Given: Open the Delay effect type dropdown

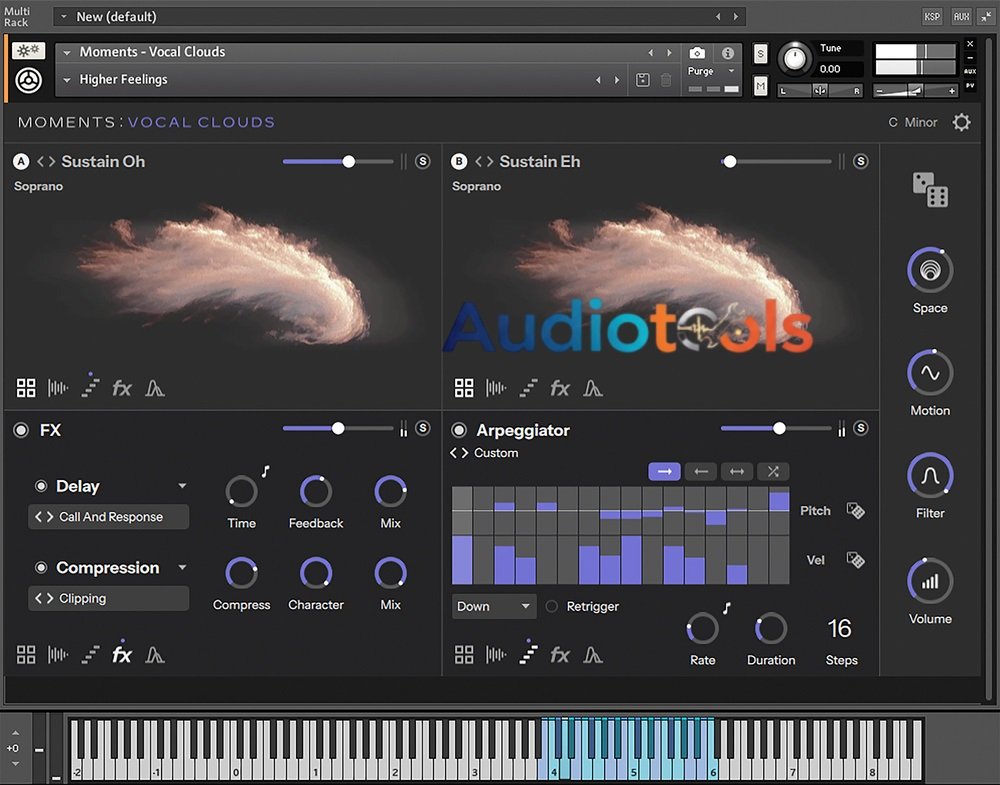Looking at the screenshot, I should pyautogui.click(x=182, y=486).
